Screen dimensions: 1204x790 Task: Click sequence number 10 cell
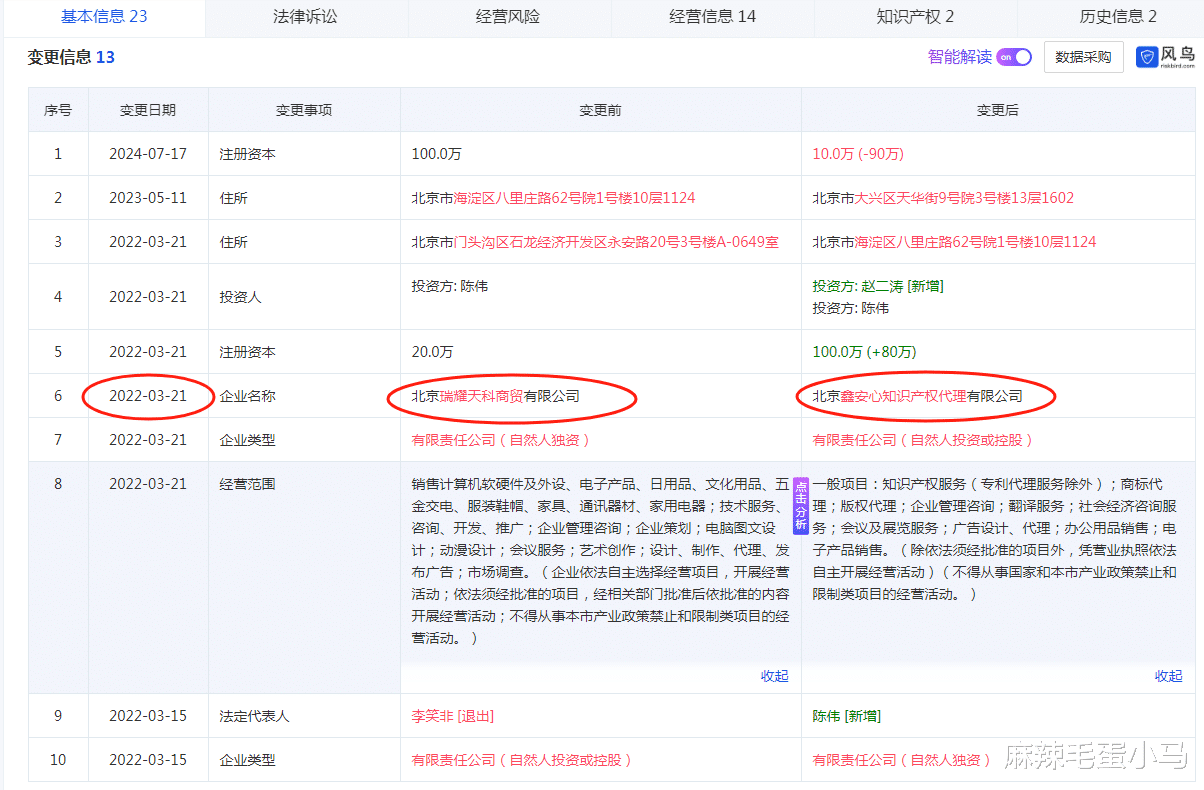click(58, 760)
